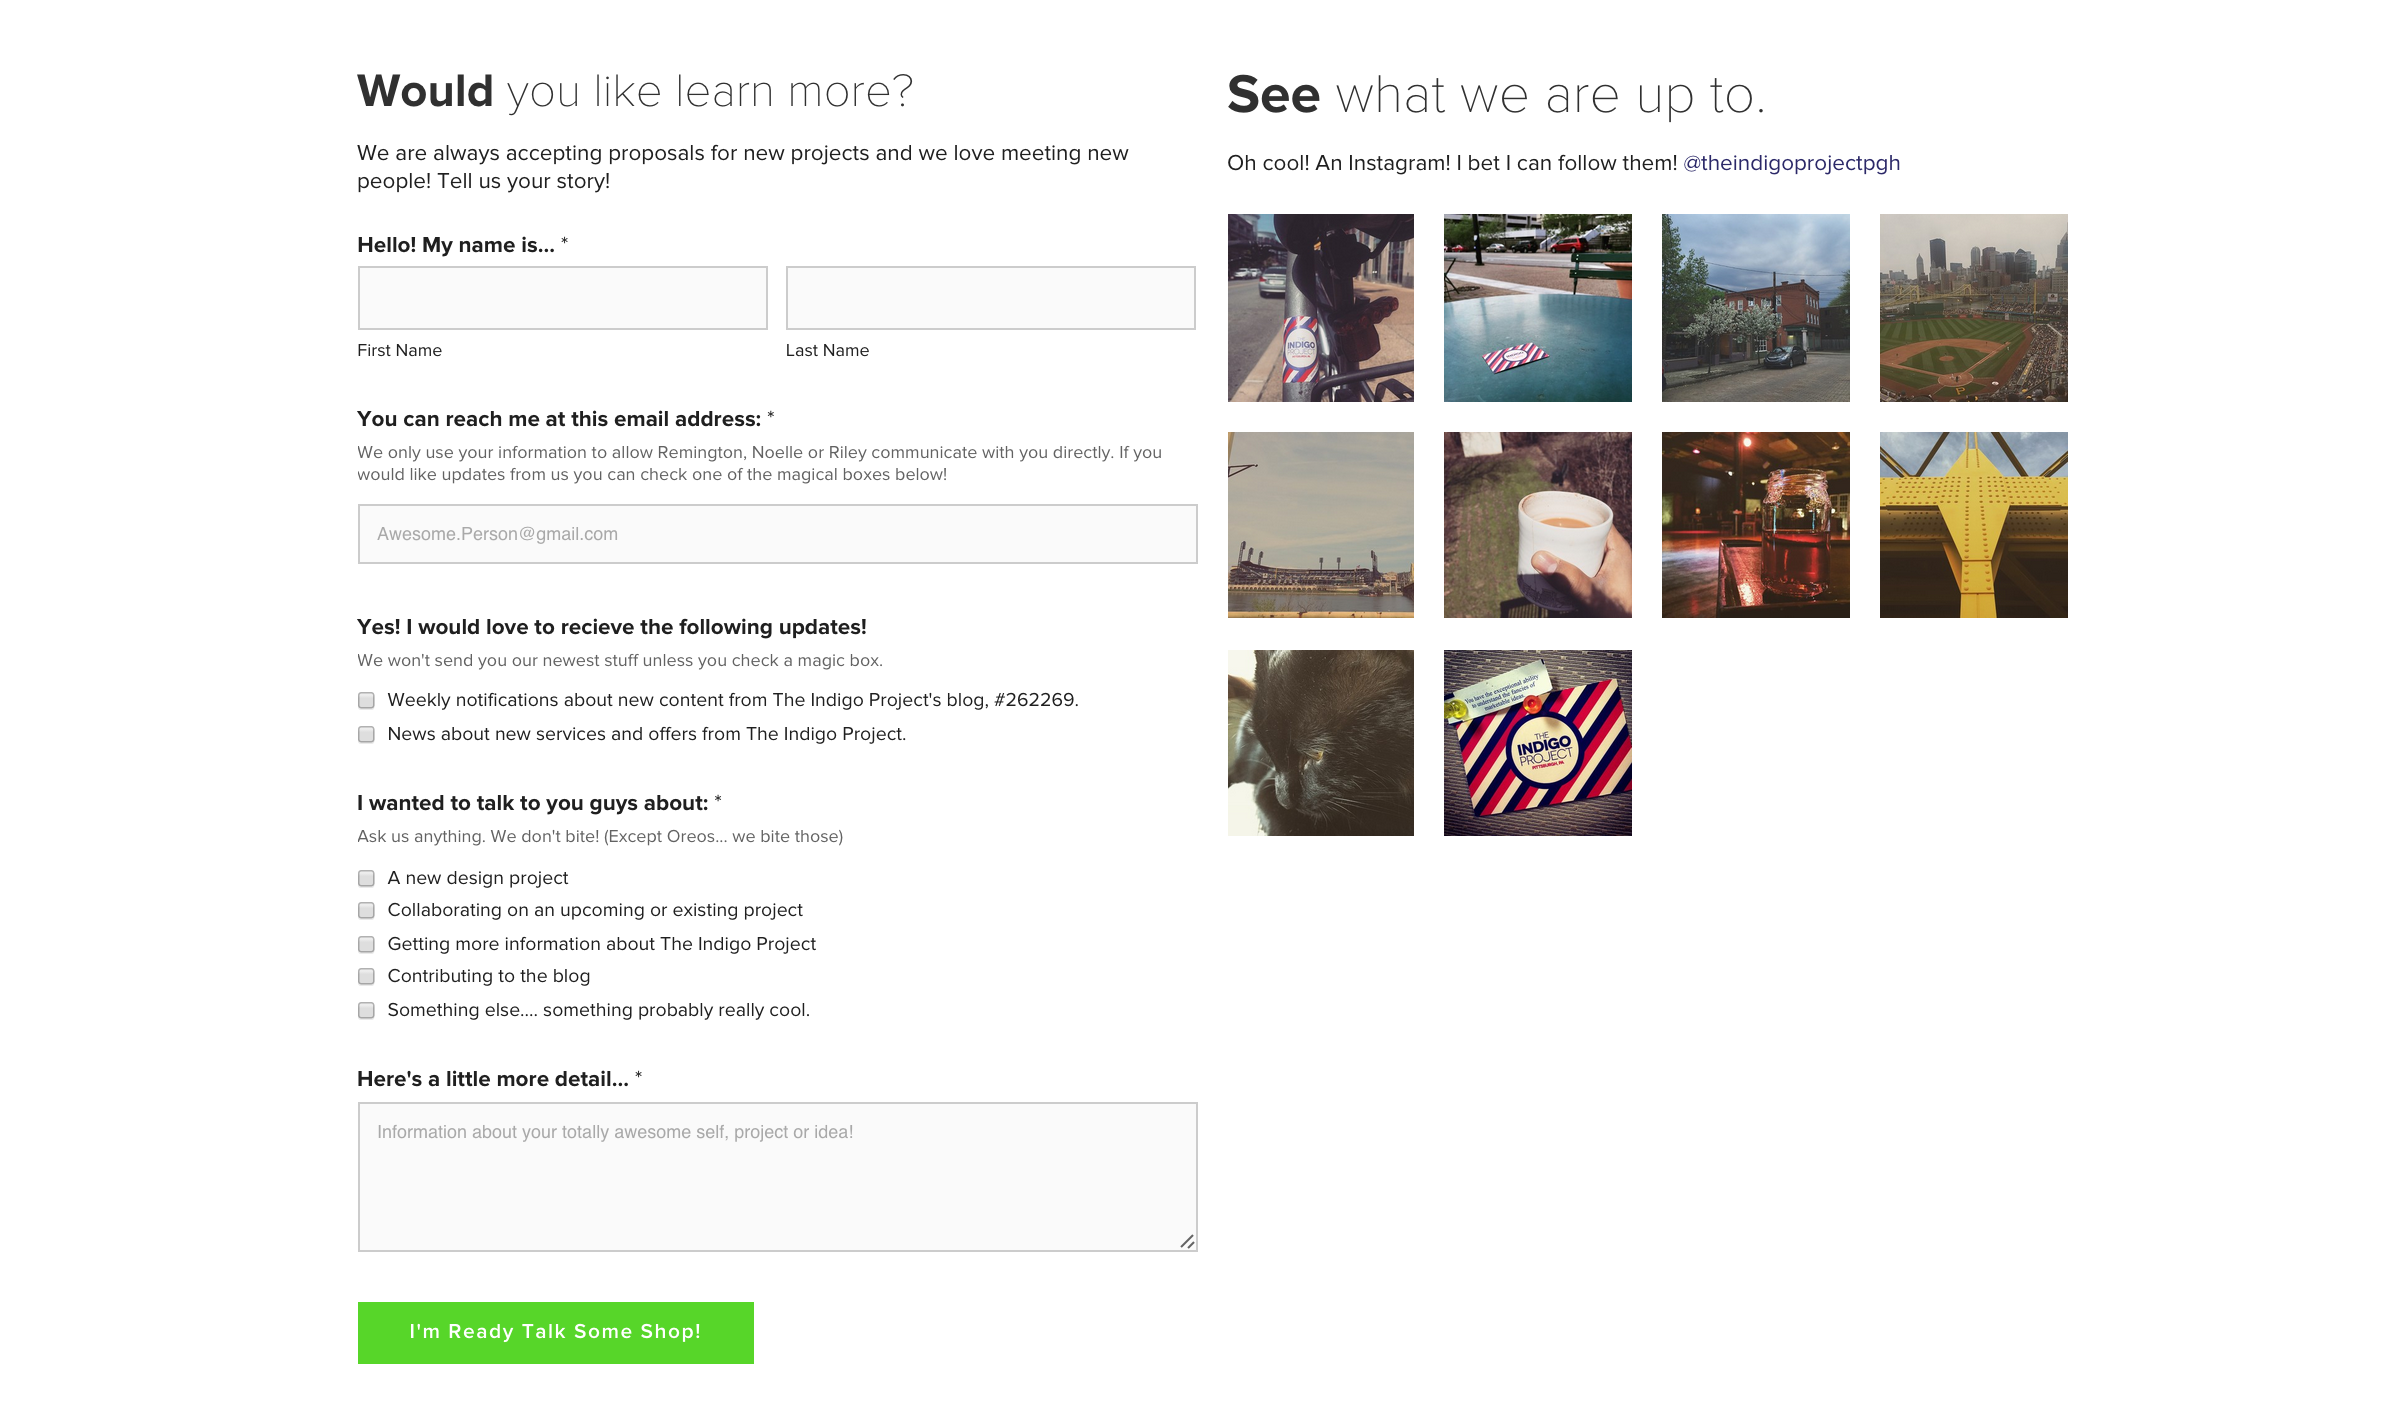The width and height of the screenshot is (2402, 1404).
Task: Open the striped Indigo Project card photo
Action: pyautogui.click(x=1537, y=742)
